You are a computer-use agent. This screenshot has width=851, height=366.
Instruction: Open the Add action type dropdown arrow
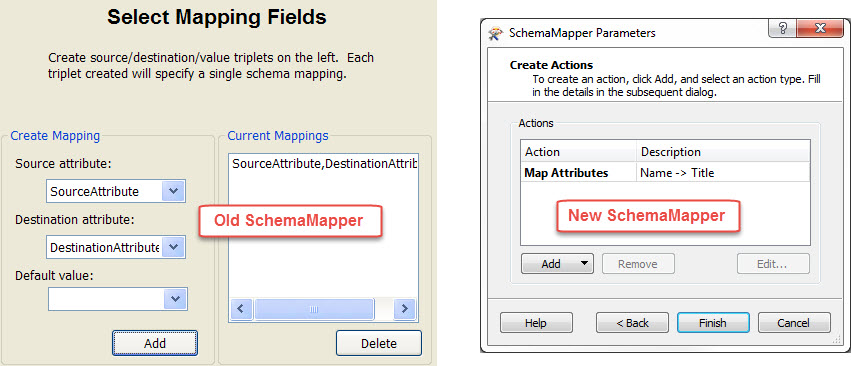point(583,263)
